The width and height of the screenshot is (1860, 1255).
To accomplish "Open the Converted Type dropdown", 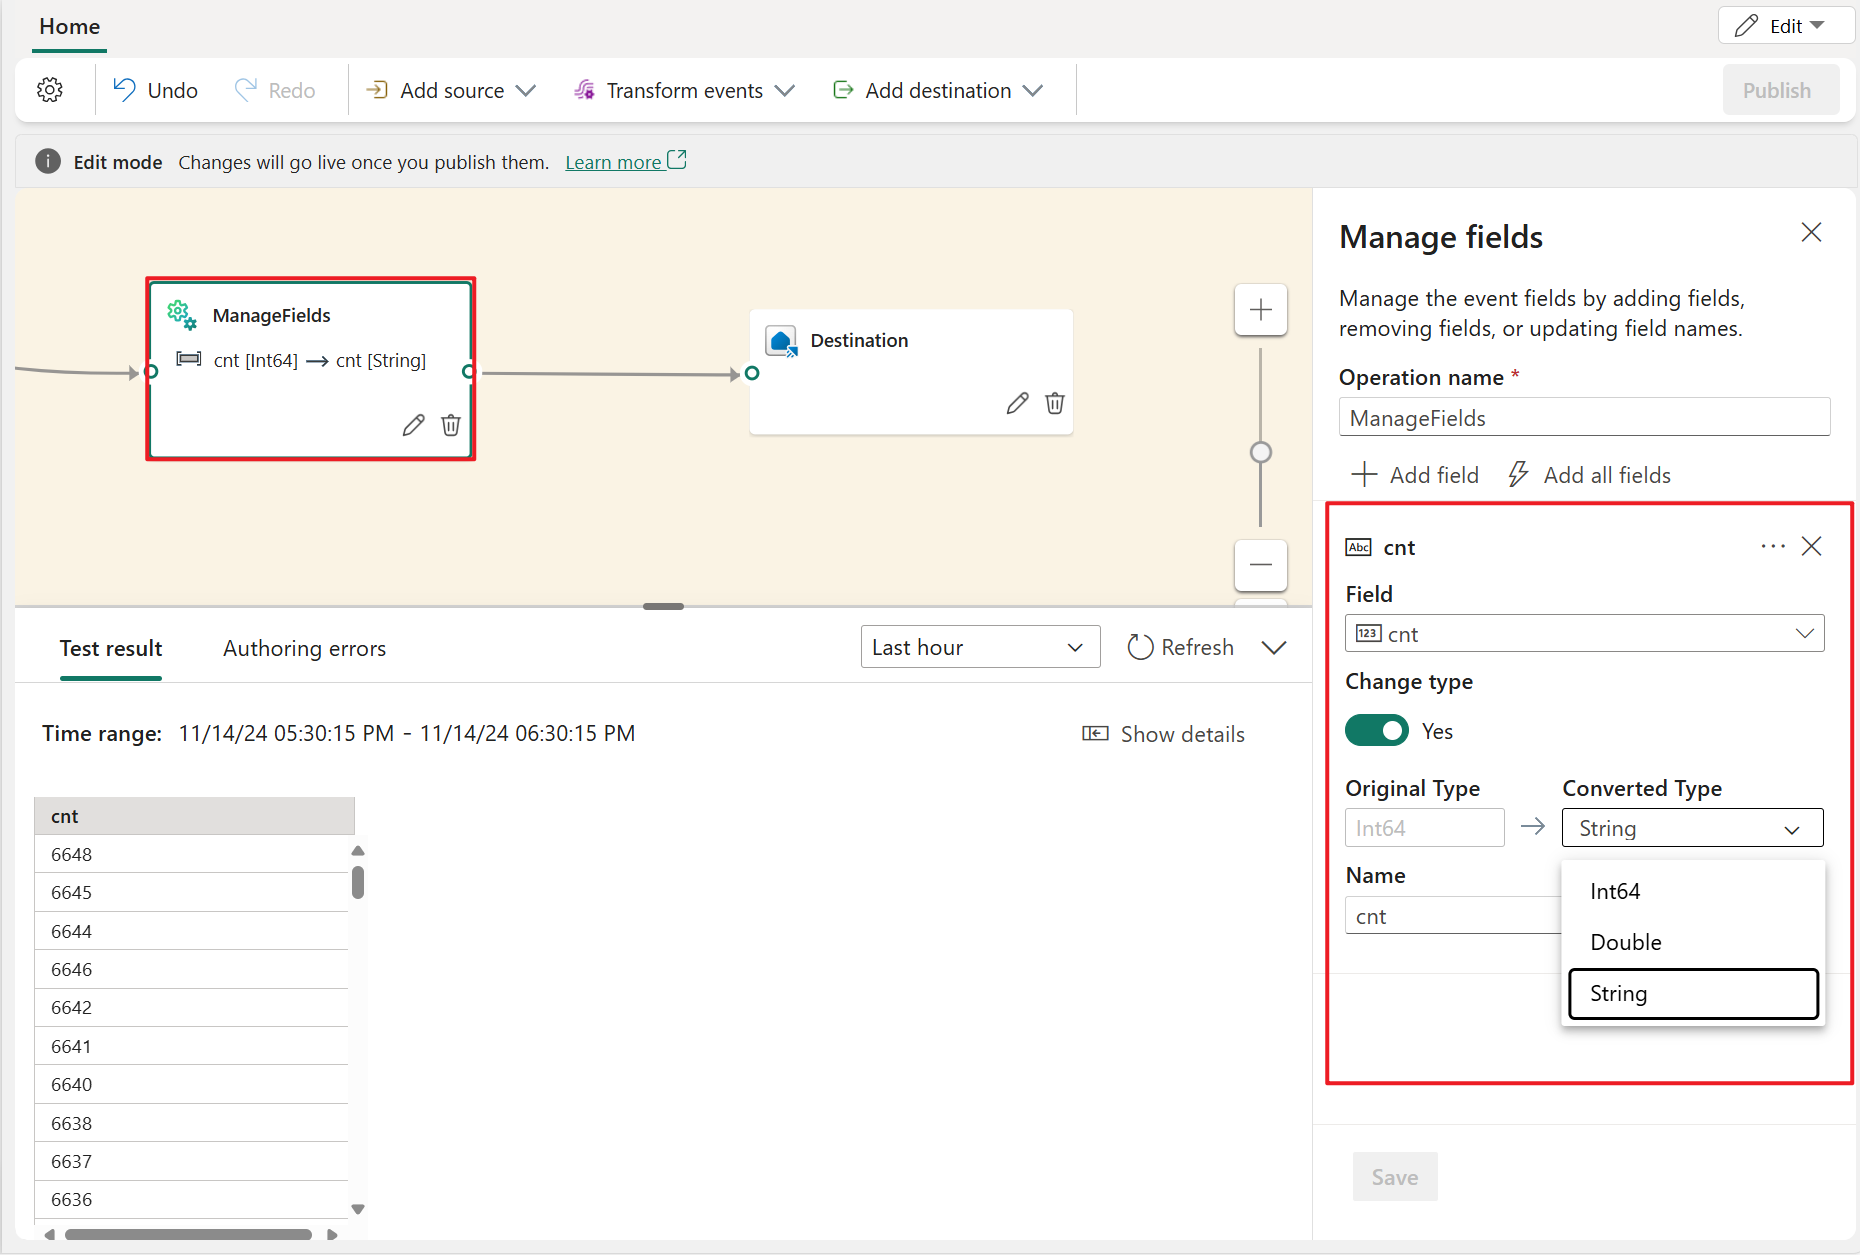I will [1692, 828].
